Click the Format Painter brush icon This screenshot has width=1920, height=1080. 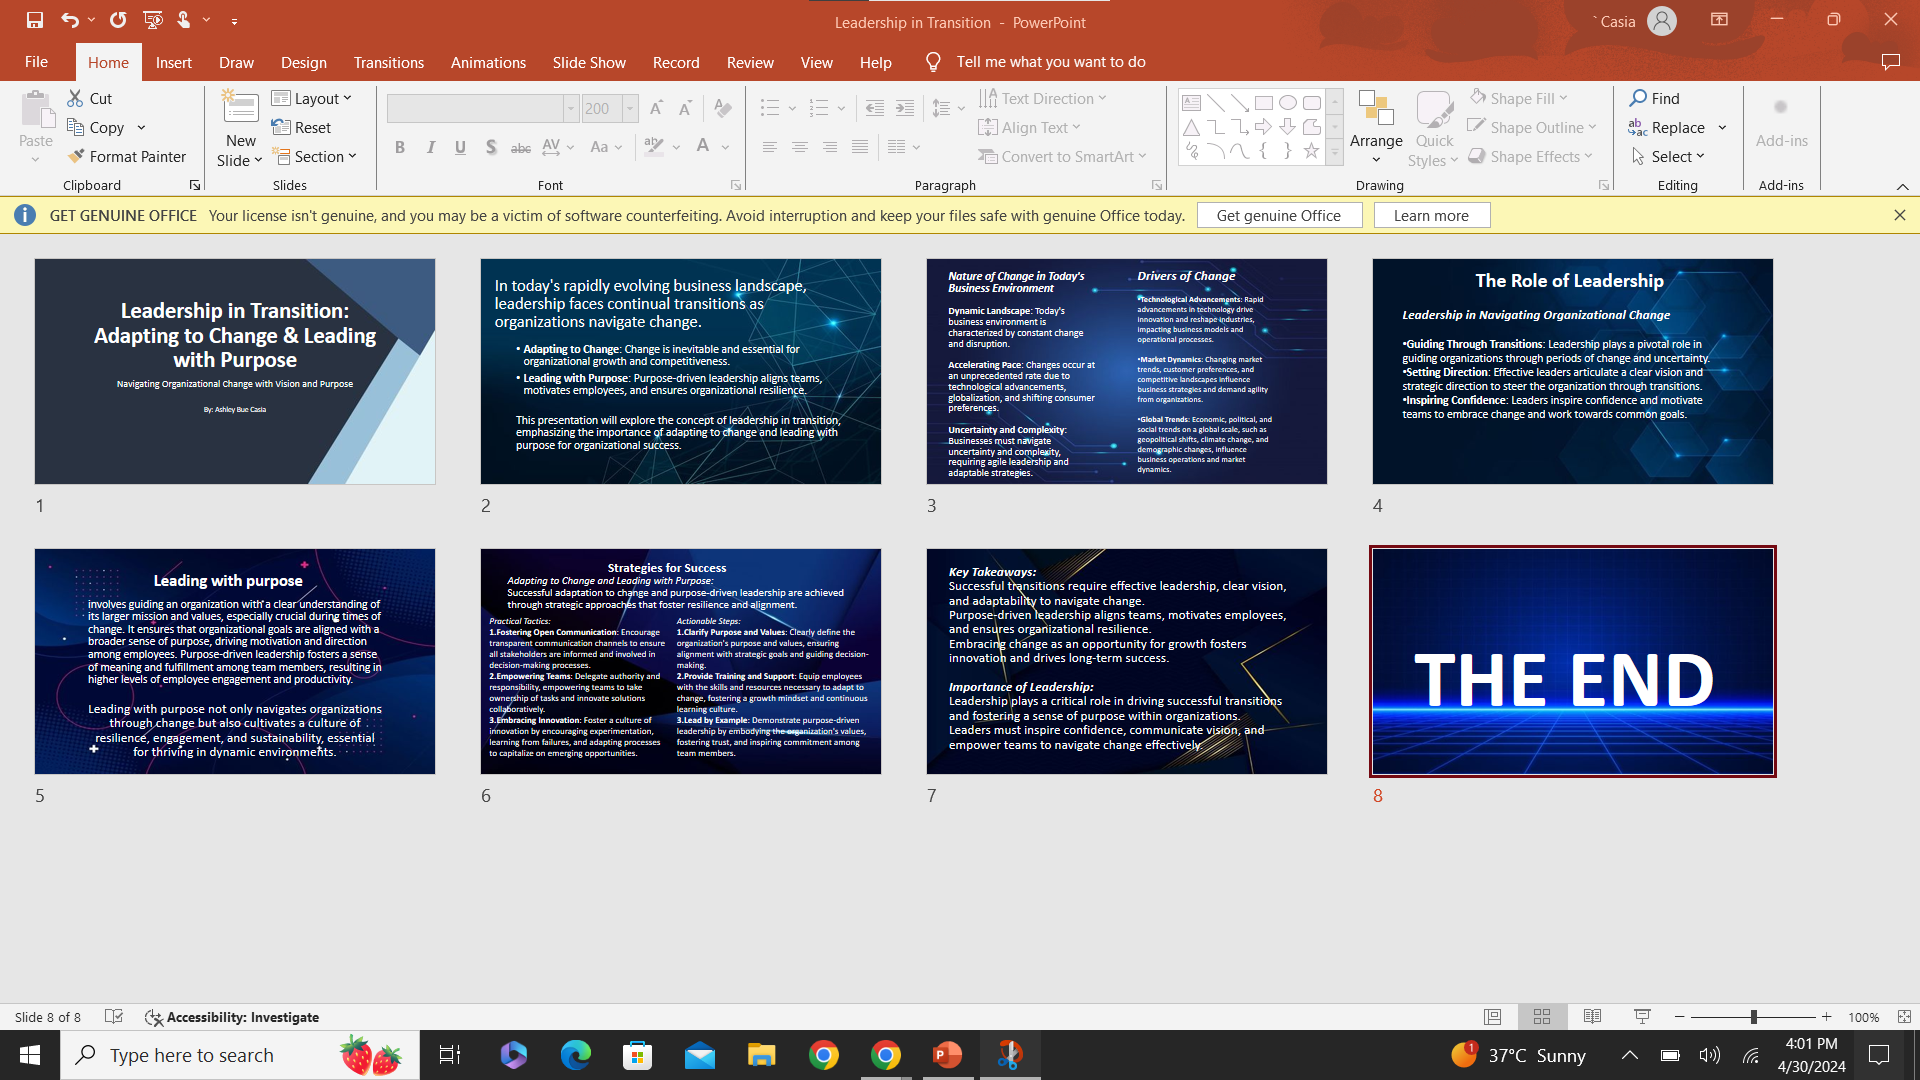[x=75, y=157]
